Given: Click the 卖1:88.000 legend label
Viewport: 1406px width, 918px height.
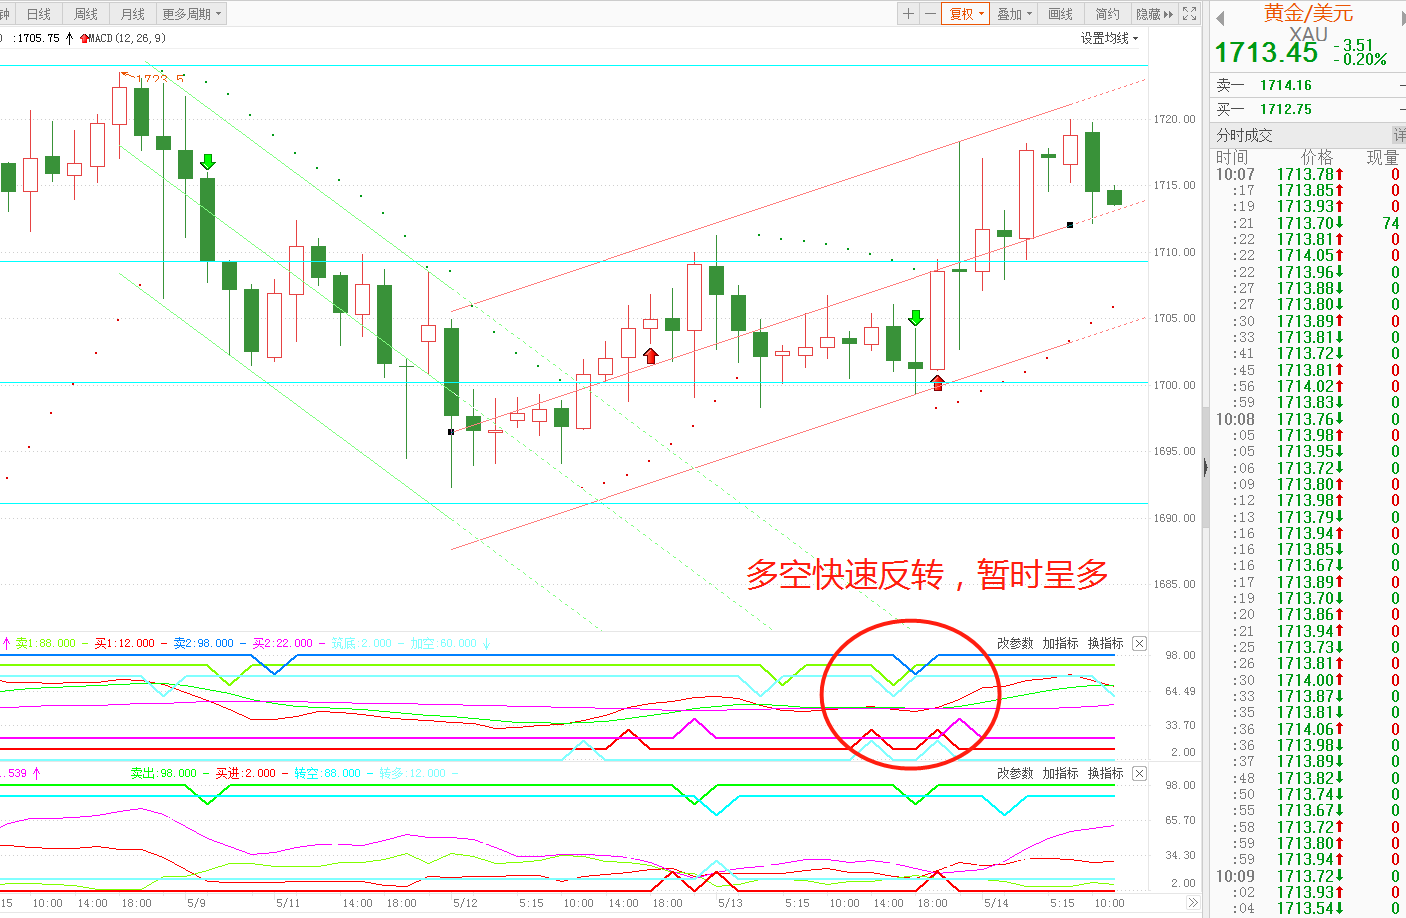Looking at the screenshot, I should coord(45,643).
